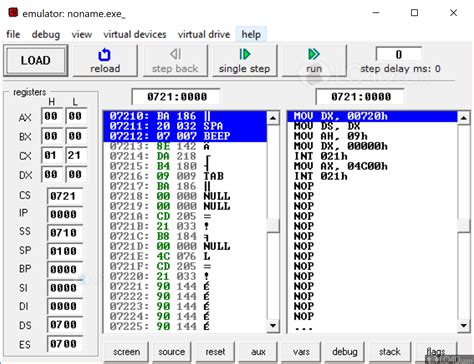Maximize the emulator window
Screen dimensions: 474x364
click(414, 13)
